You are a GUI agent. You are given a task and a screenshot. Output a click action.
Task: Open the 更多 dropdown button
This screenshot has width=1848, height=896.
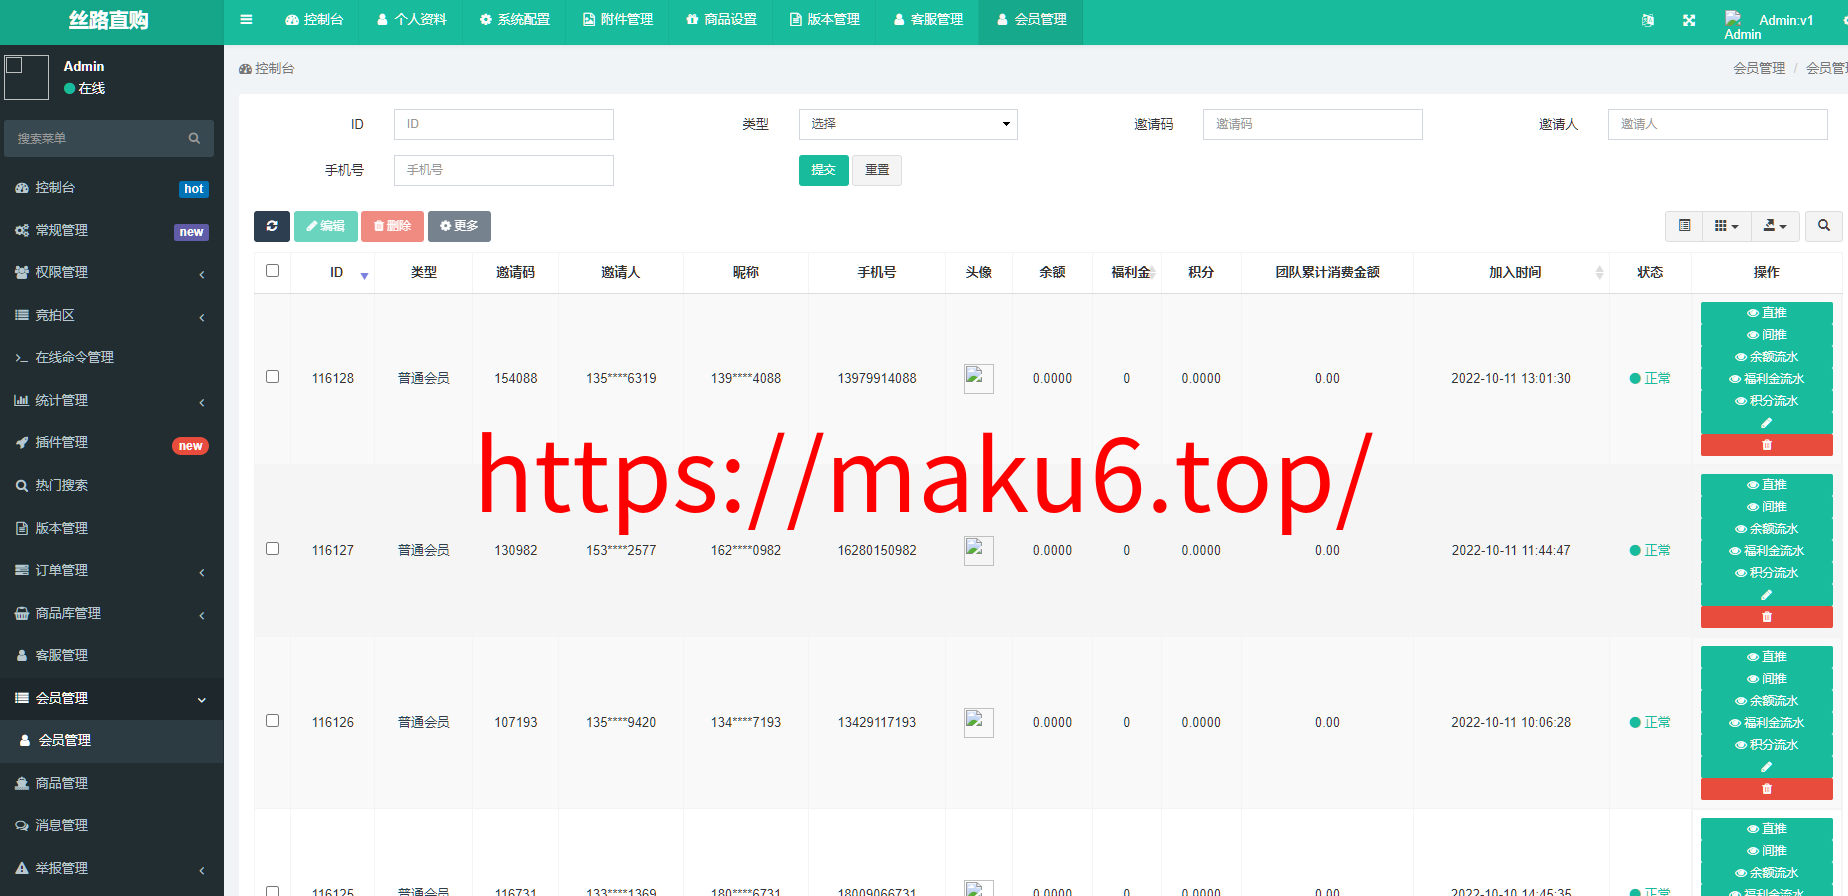click(x=459, y=226)
